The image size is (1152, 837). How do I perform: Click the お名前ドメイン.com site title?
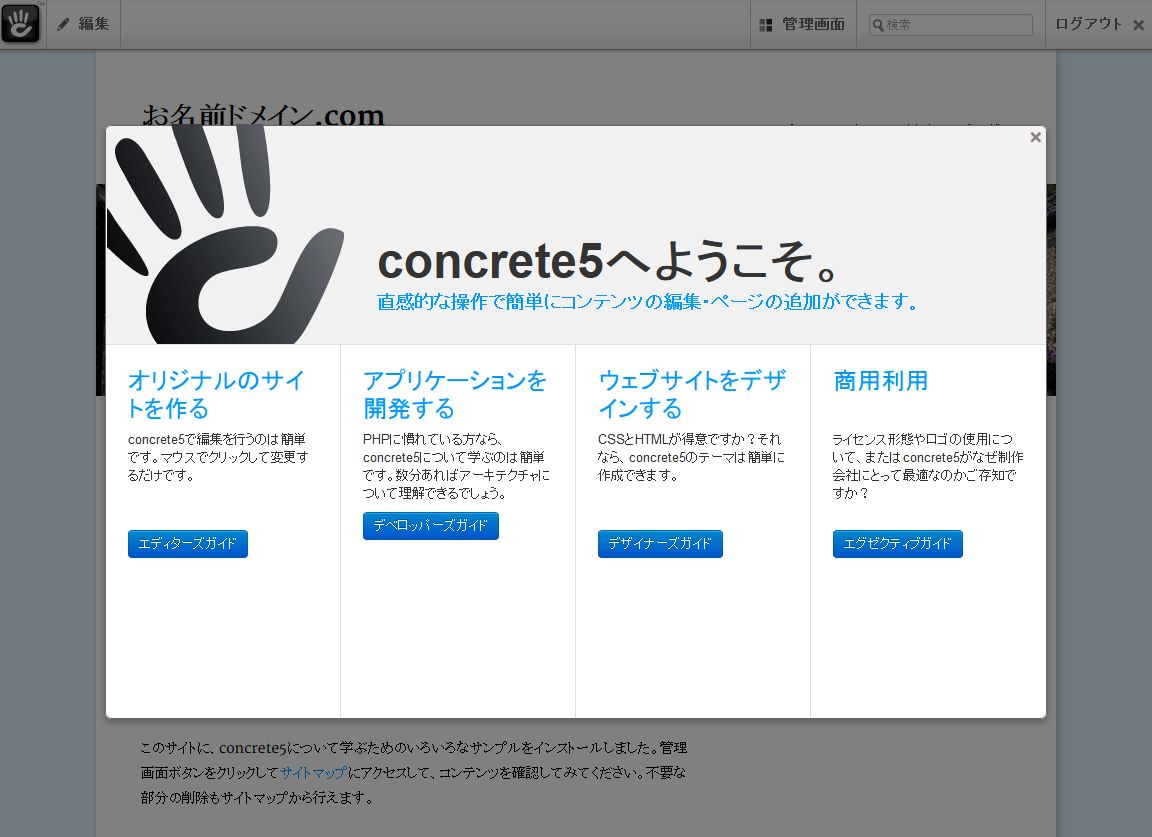point(263,115)
